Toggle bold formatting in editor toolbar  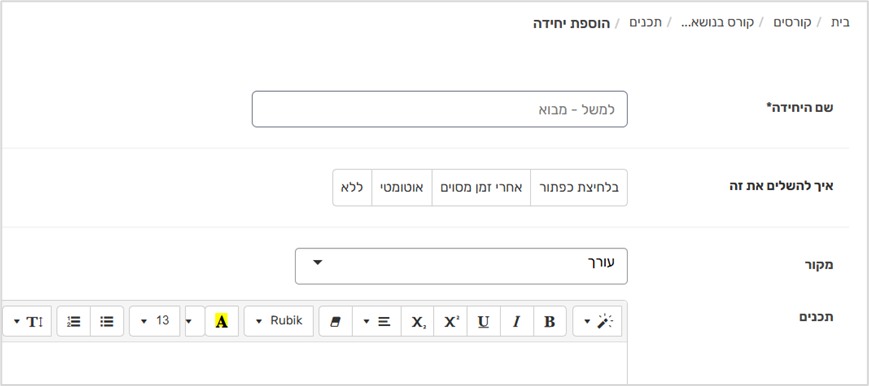pyautogui.click(x=550, y=321)
